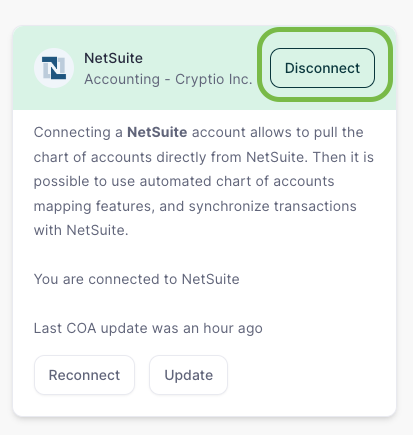Click 'You are connected to NetSuite' status text
Viewport: 413px width, 435px height.
tap(137, 279)
